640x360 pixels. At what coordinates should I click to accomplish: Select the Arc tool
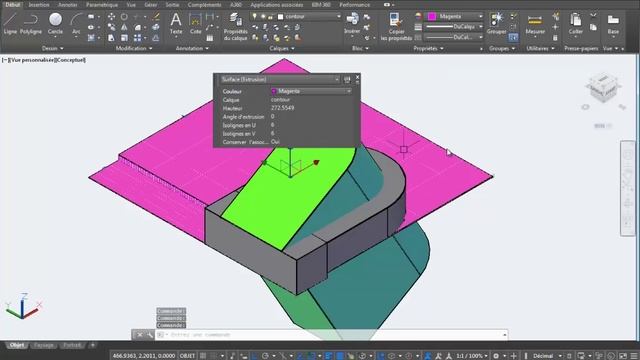76,23
